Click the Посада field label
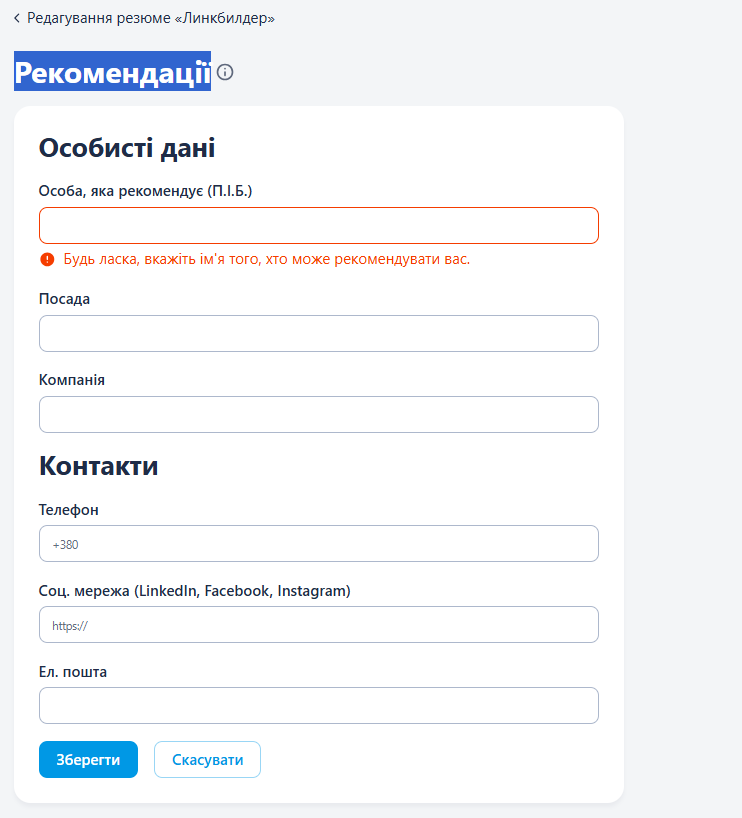The height and width of the screenshot is (818, 742). point(64,299)
